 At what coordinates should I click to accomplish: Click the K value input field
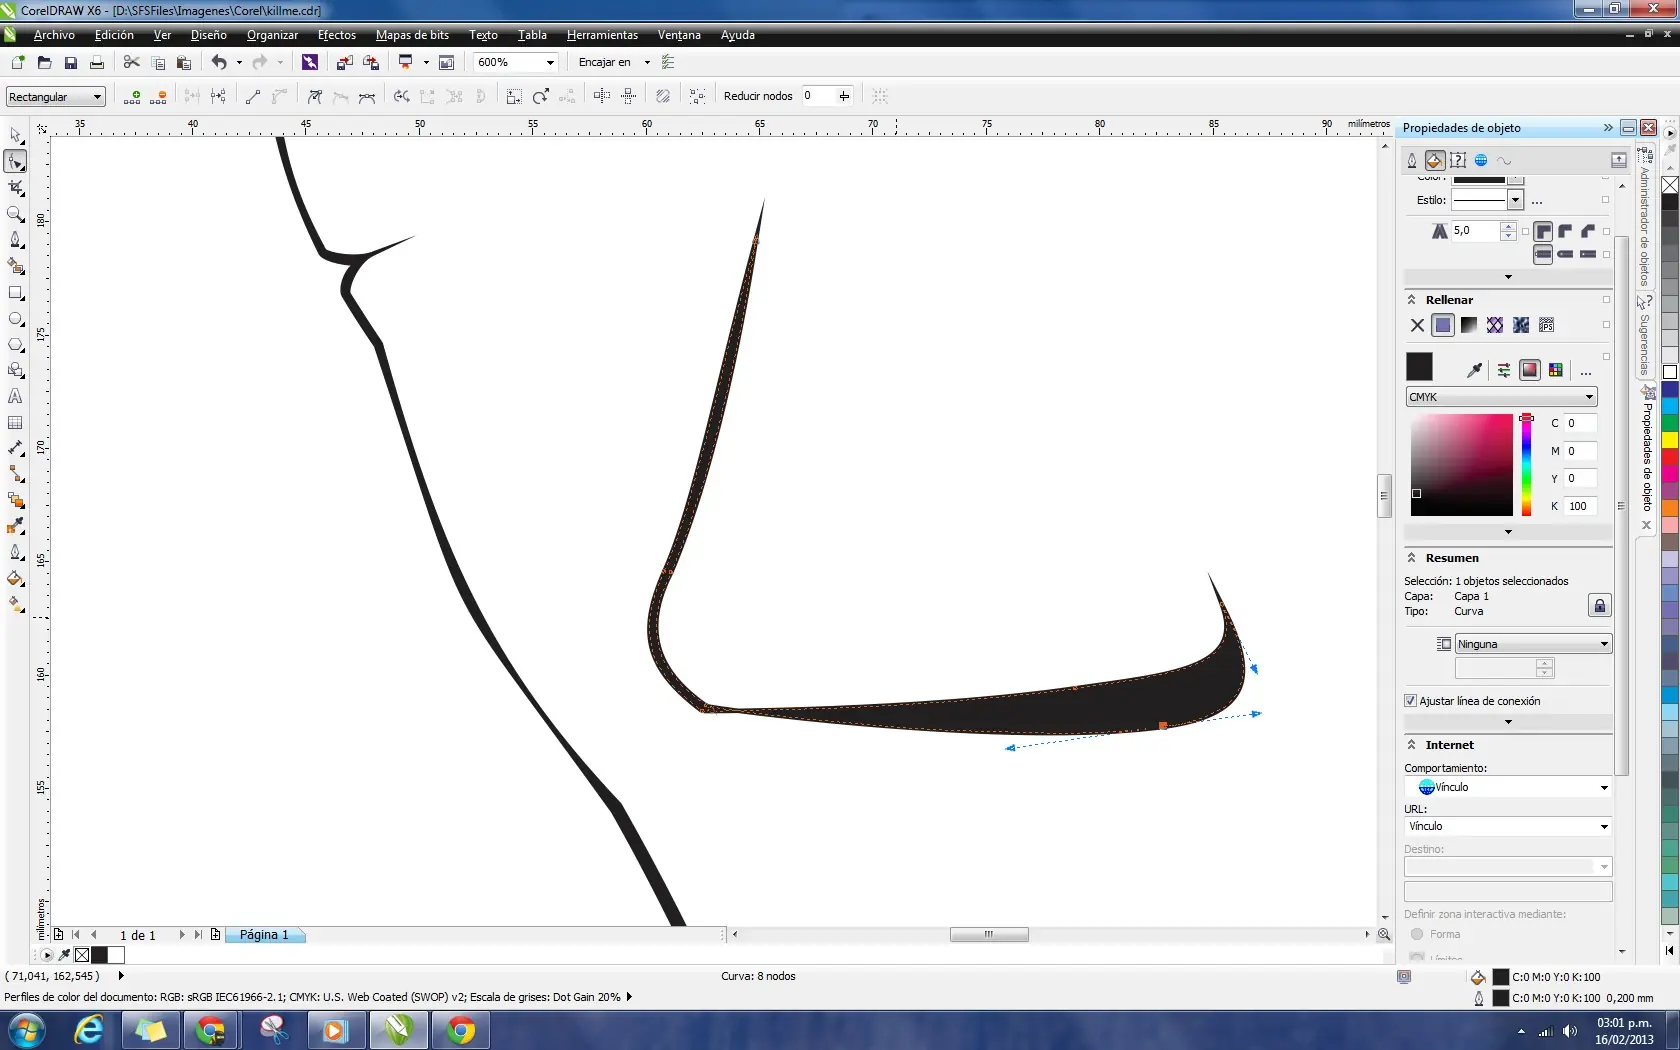point(1581,506)
